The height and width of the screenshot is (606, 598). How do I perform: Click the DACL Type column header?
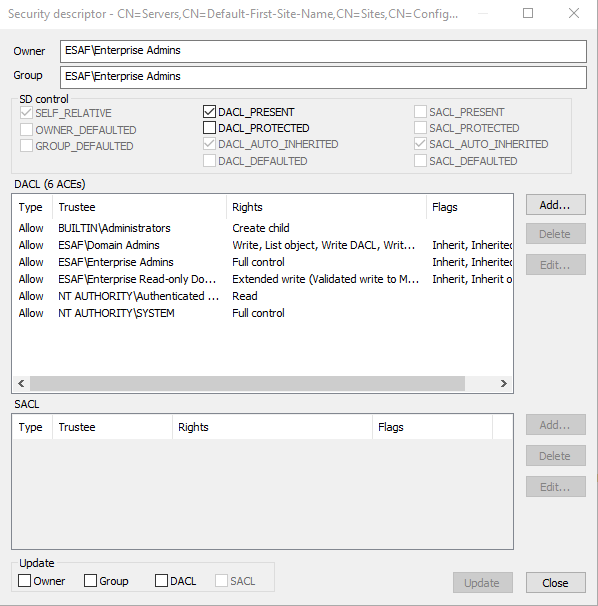[x=33, y=207]
